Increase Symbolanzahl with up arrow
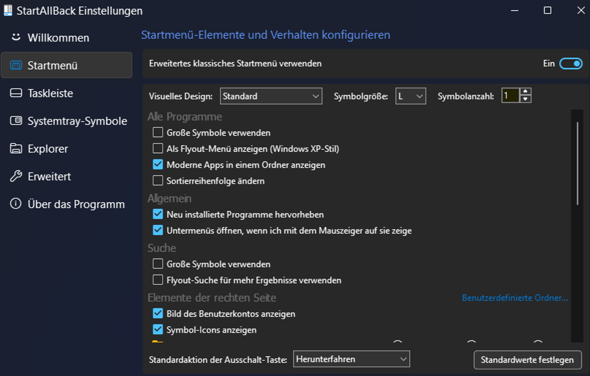Screen dimensions: 590x376 click(x=525, y=91)
